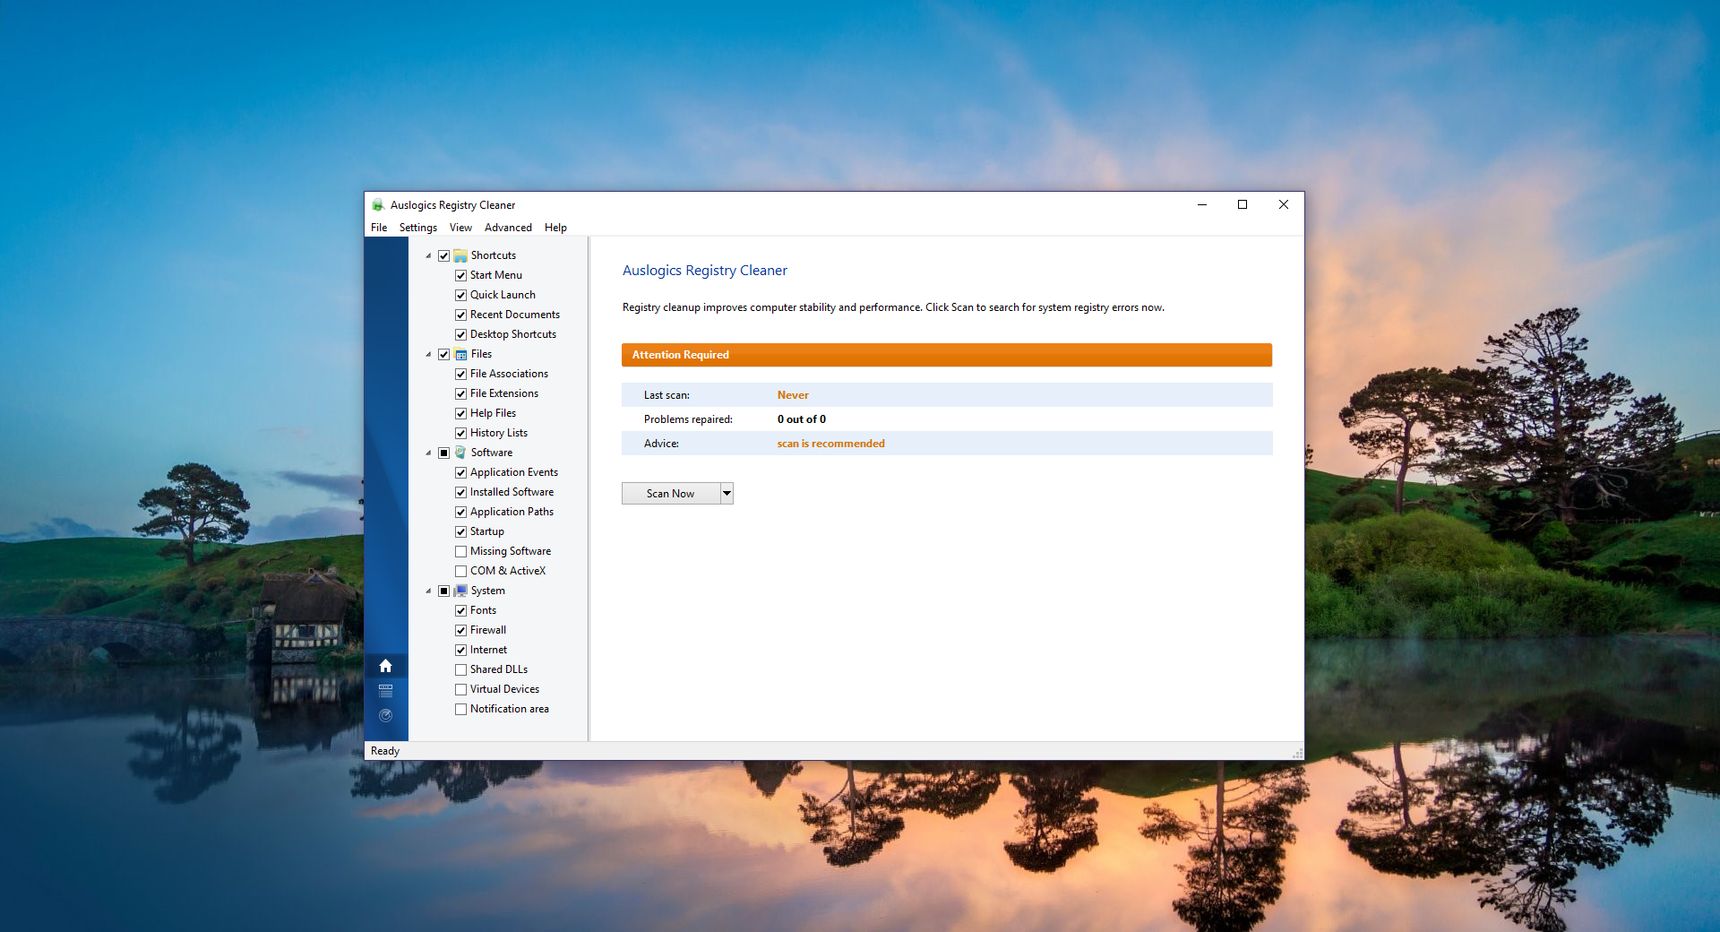This screenshot has width=1720, height=932.
Task: Collapse the System tree node
Action: pos(429,591)
